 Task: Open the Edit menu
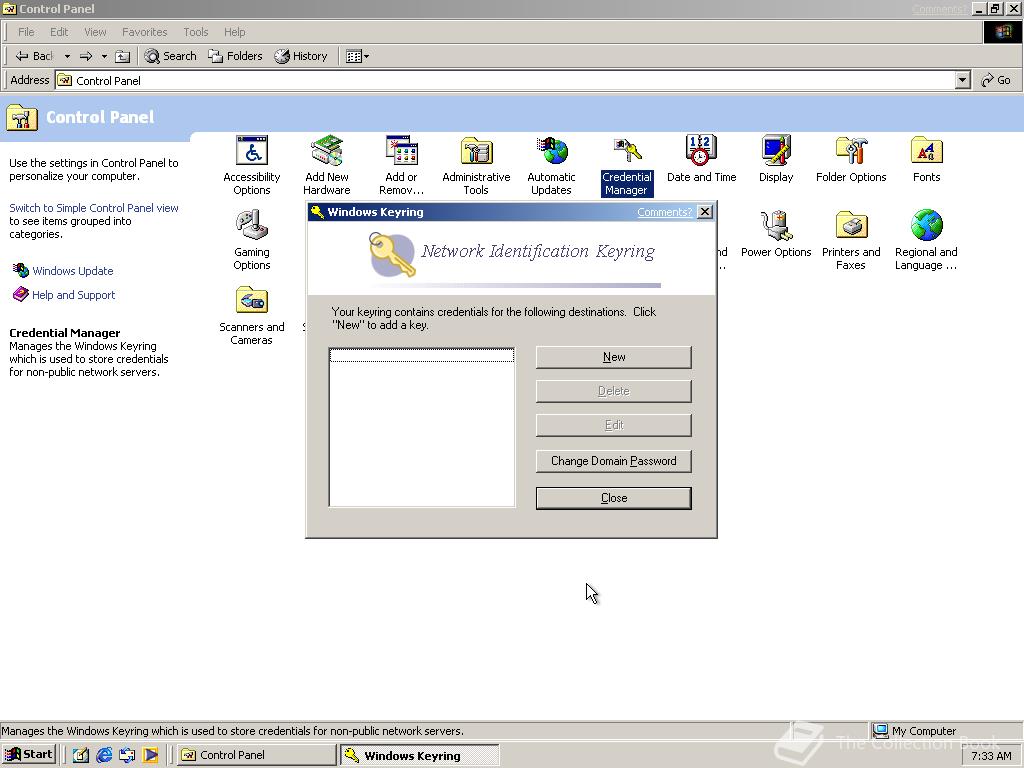click(59, 32)
